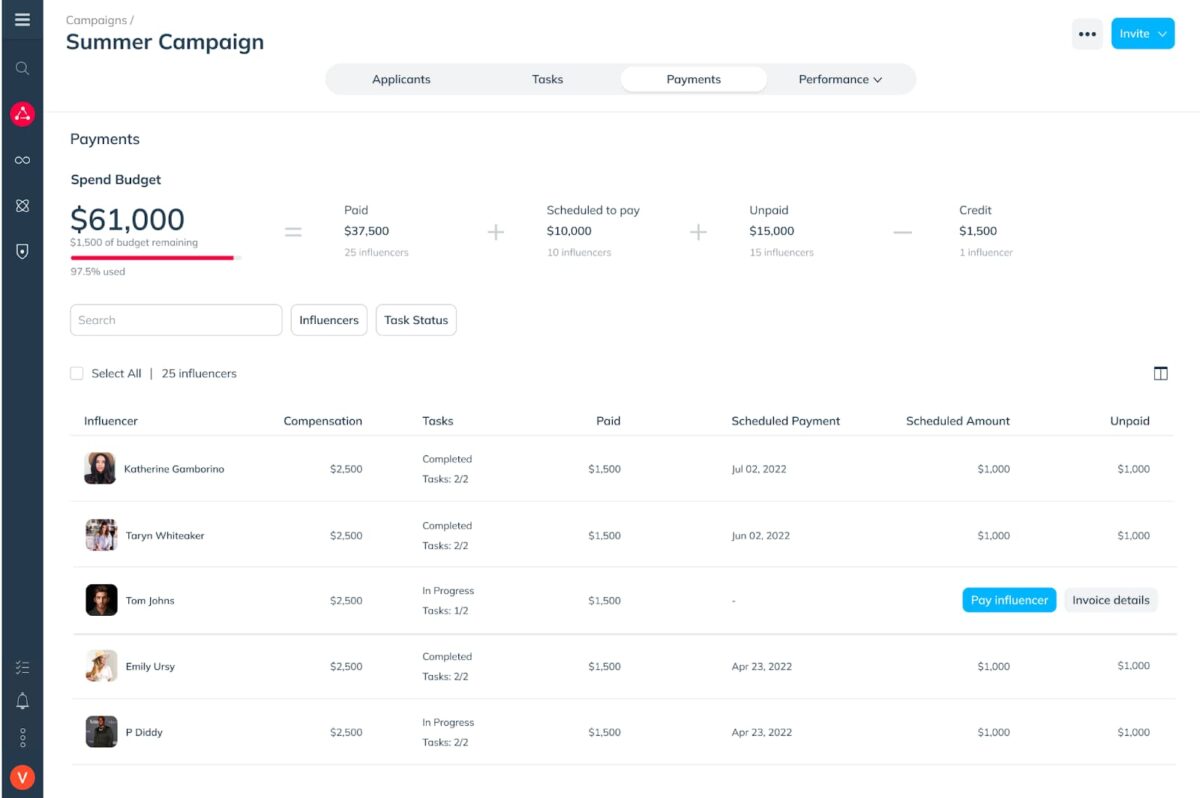Image resolution: width=1200 pixels, height=798 pixels.
Task: Open the infinity icon in the sidebar
Action: point(22,159)
